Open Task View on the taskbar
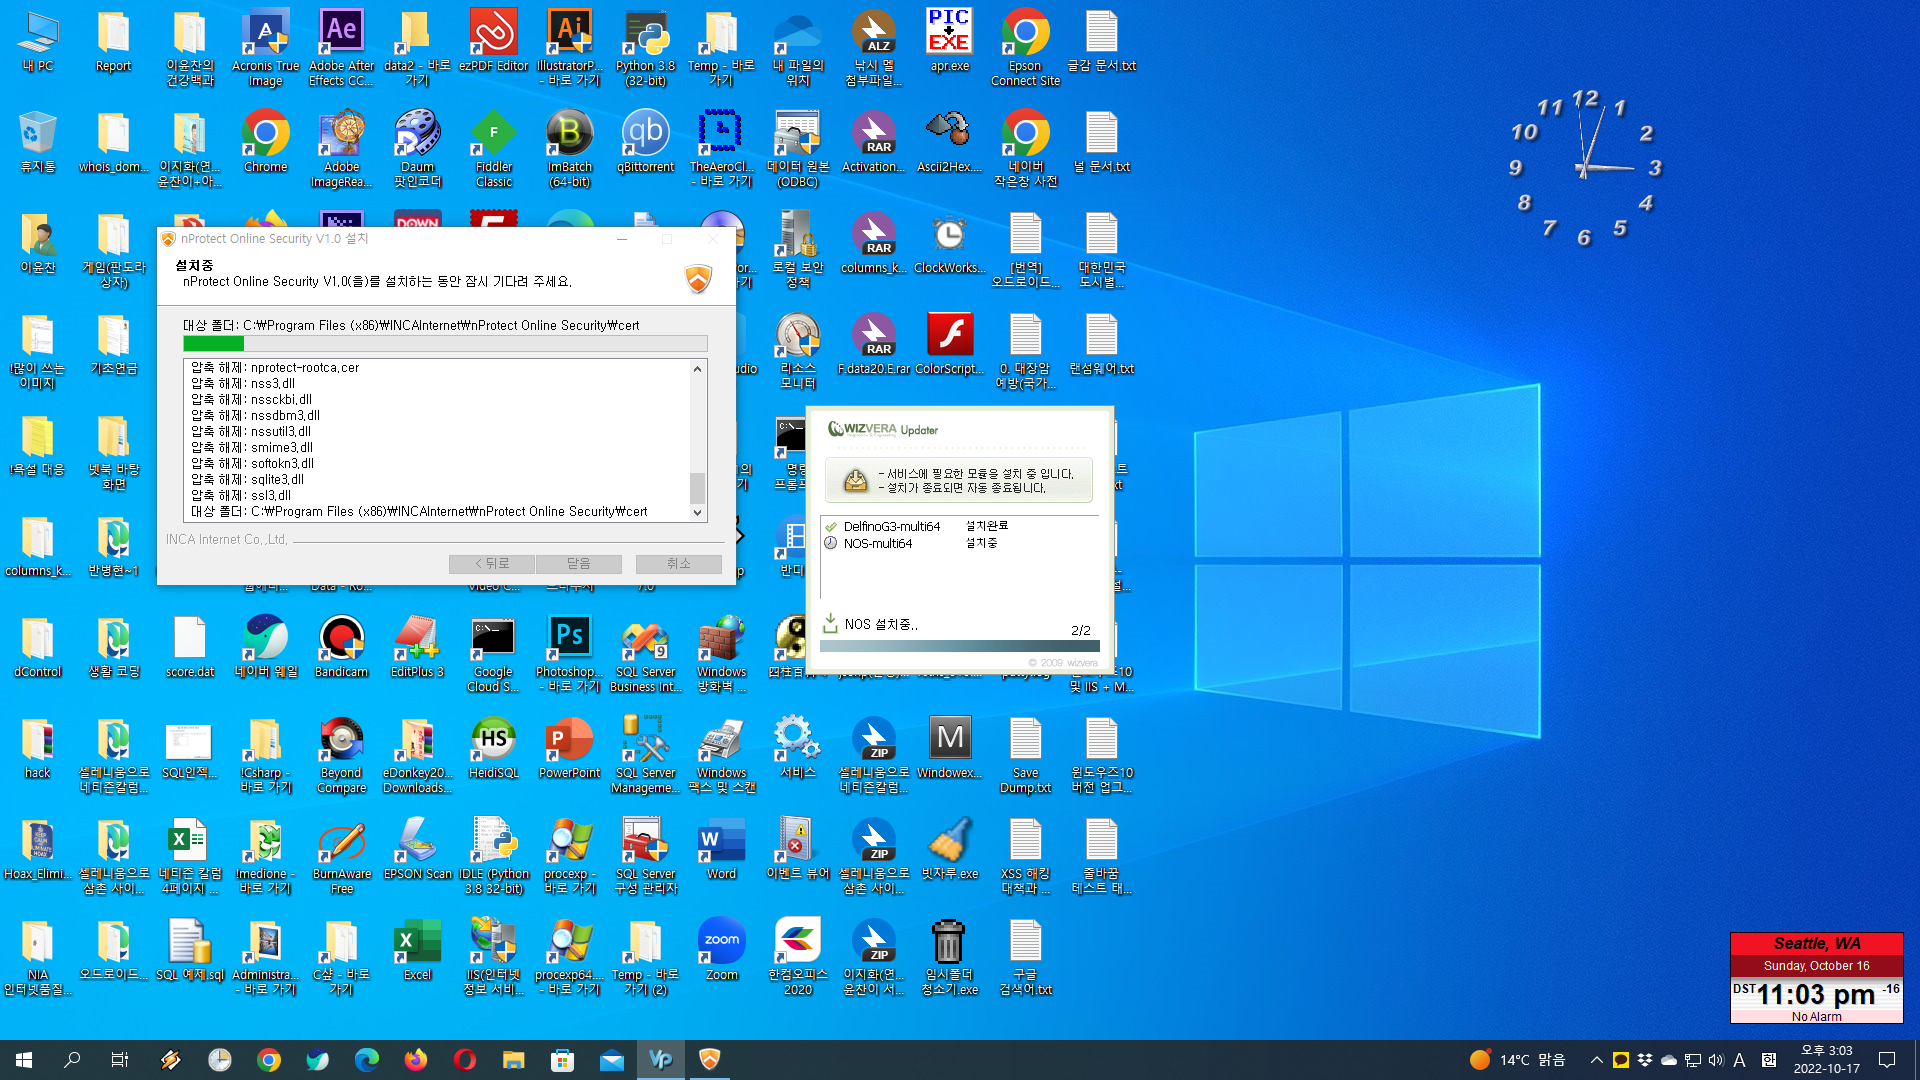Viewport: 1920px width, 1080px height. pyautogui.click(x=120, y=1060)
